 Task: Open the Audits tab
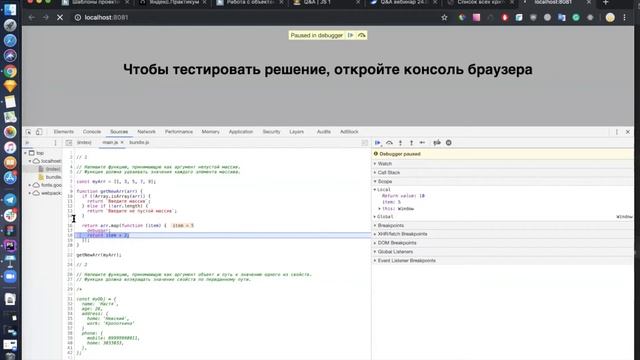pyautogui.click(x=324, y=132)
